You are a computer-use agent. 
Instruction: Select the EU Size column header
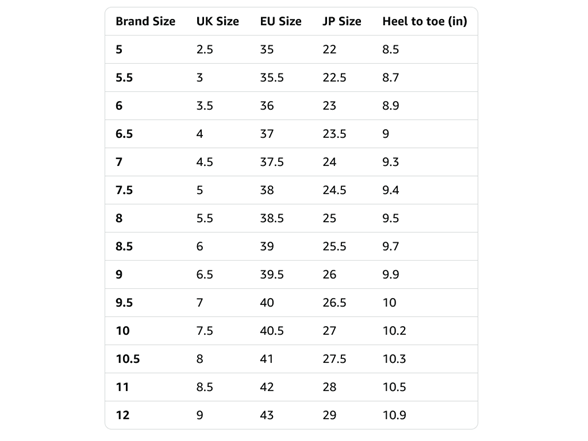click(x=280, y=21)
